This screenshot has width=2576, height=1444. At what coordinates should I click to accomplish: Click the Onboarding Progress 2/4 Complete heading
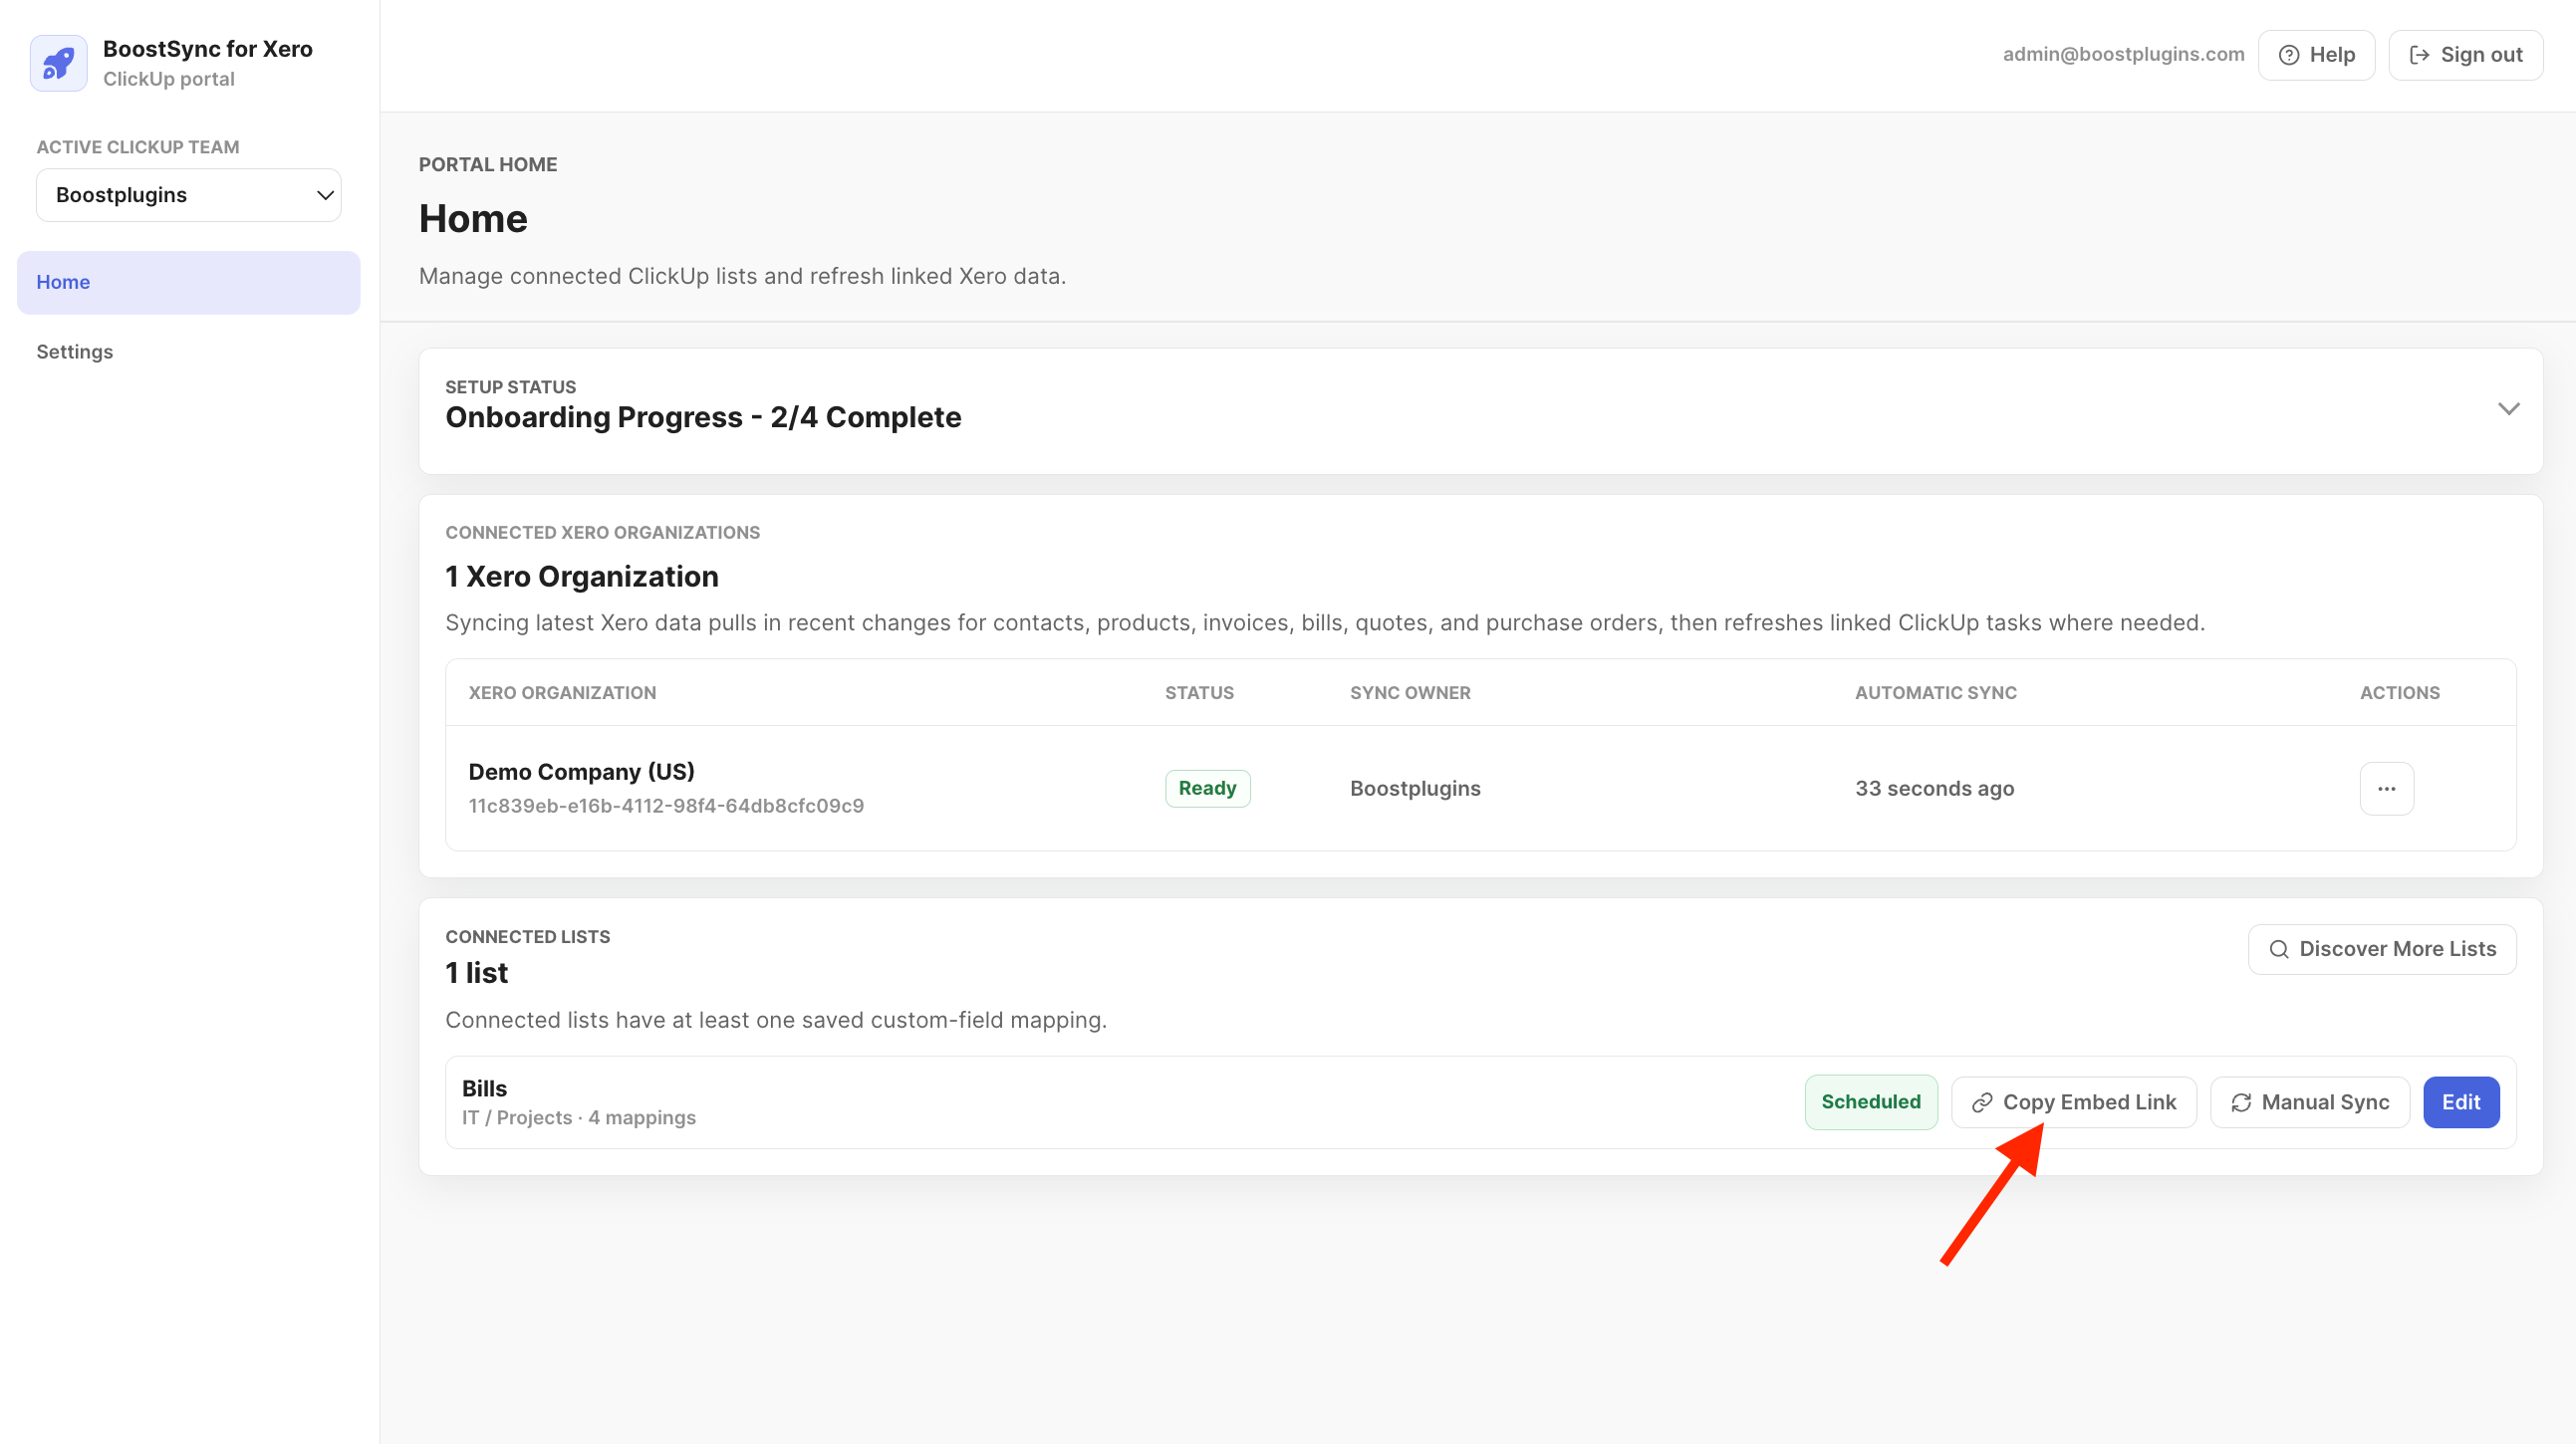coord(703,417)
